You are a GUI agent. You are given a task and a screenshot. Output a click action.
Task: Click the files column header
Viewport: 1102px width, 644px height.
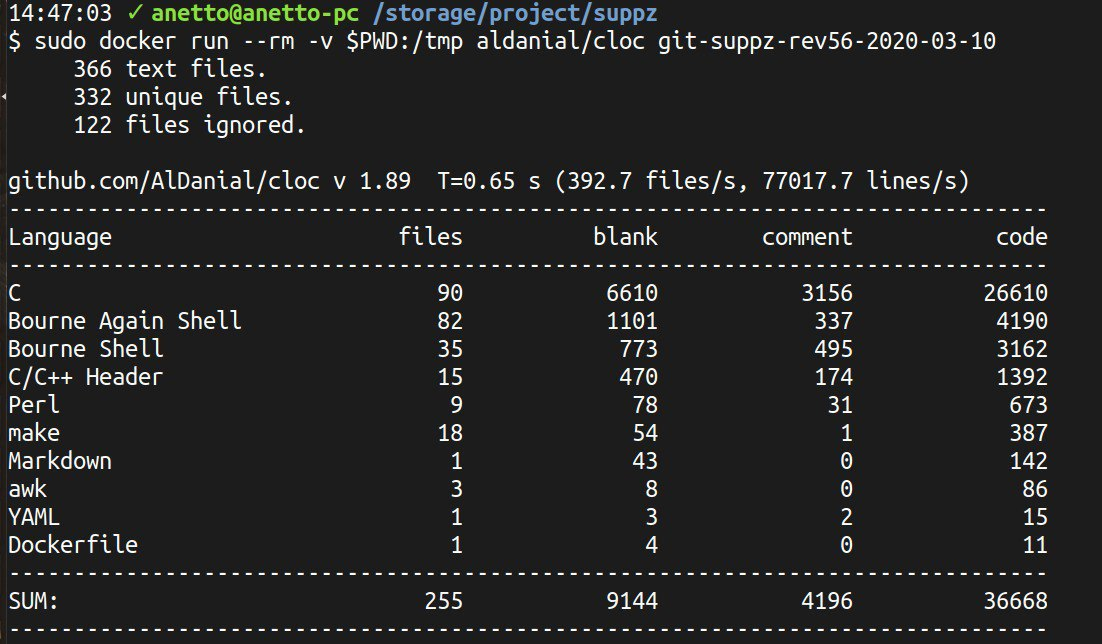[x=430, y=237]
